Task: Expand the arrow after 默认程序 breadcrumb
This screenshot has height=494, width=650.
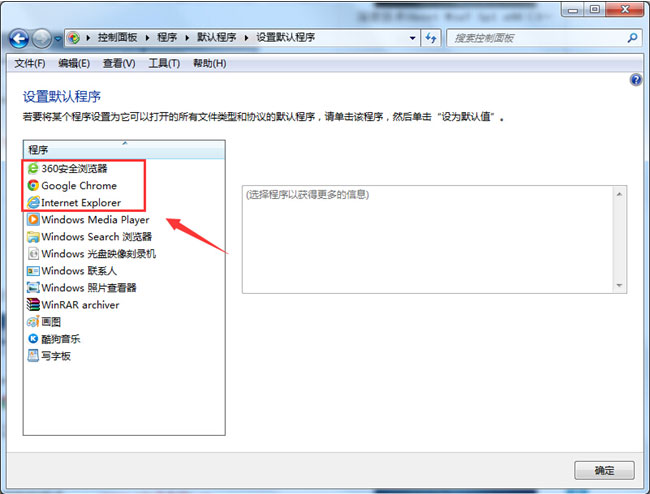Action: click(246, 38)
